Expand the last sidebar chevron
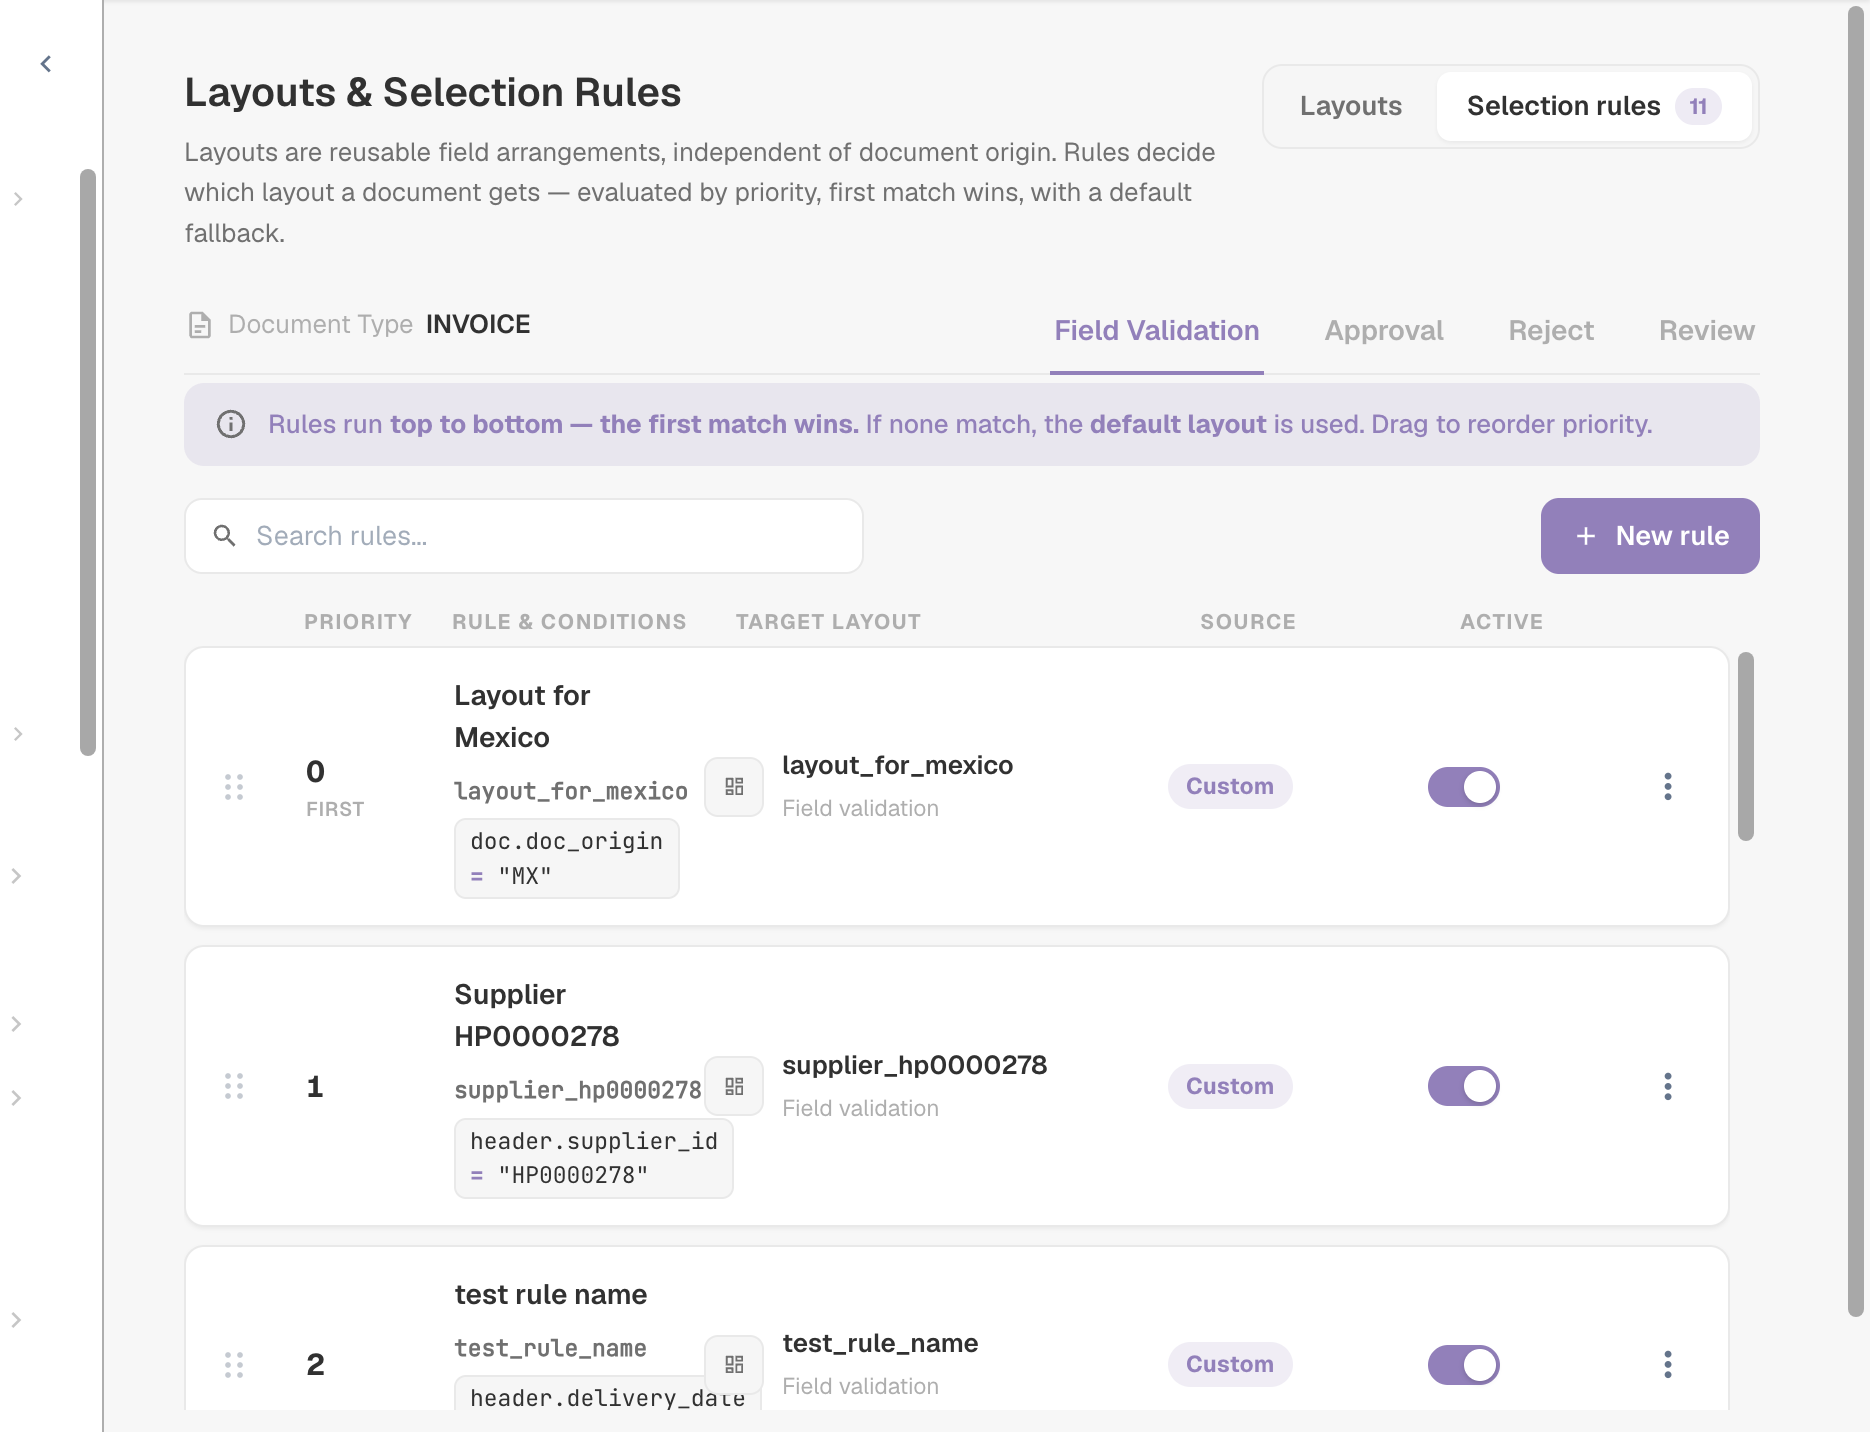The height and width of the screenshot is (1432, 1870). tap(17, 1320)
